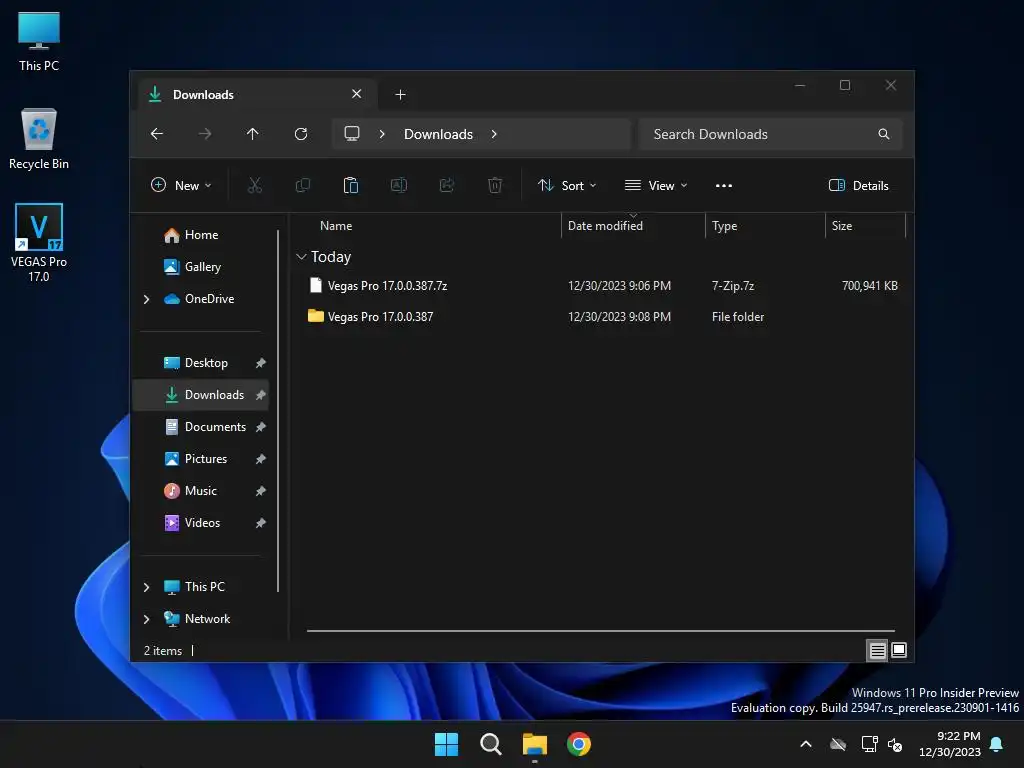Click the PC icon in the address bar
This screenshot has width=1024, height=768.
coord(352,134)
